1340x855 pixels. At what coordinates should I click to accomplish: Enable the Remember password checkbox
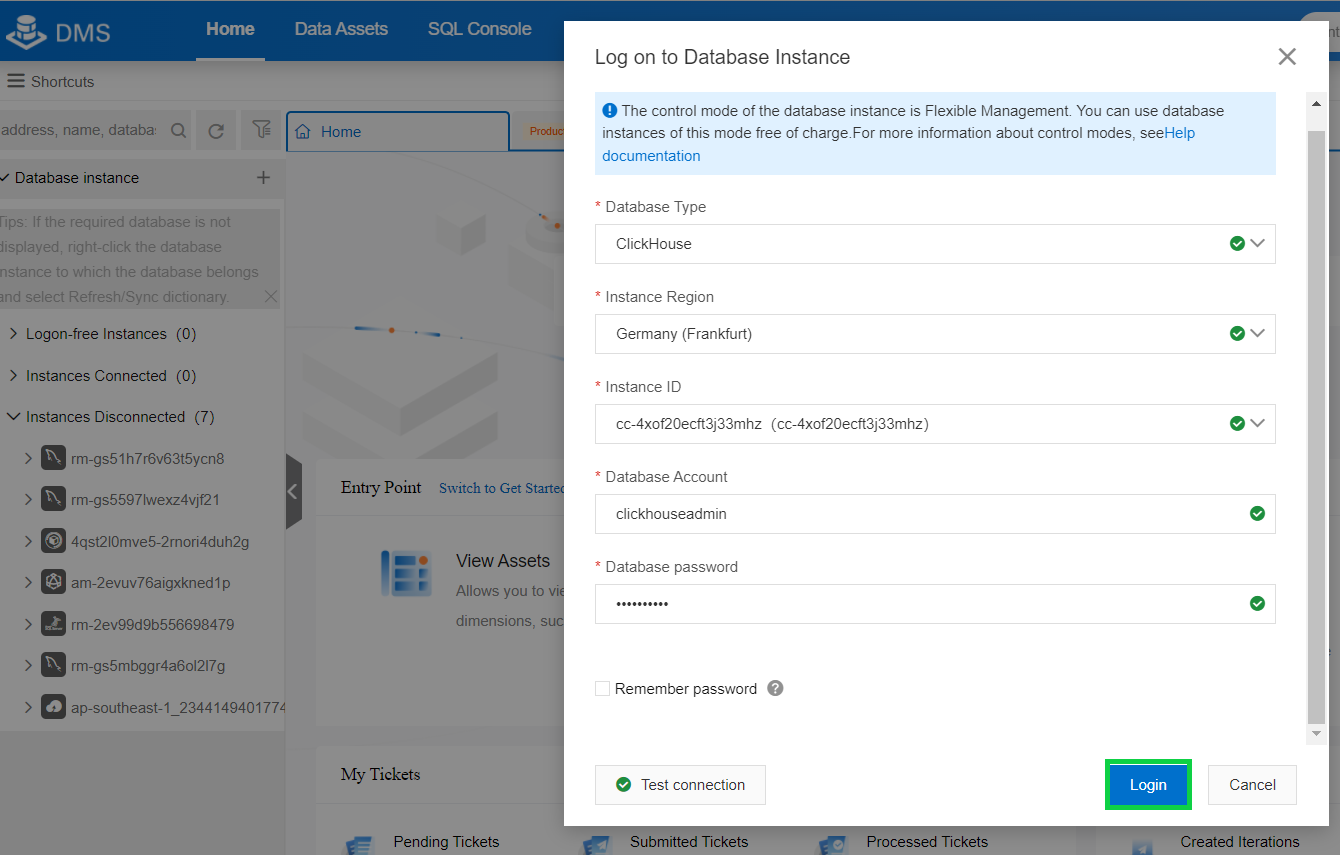(x=602, y=688)
